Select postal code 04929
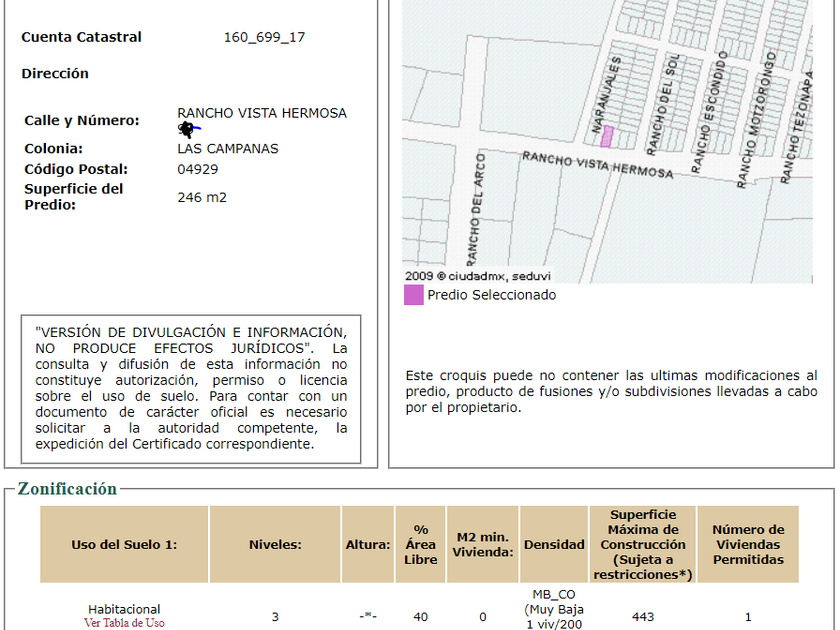Viewport: 840px width, 630px height. [198, 169]
